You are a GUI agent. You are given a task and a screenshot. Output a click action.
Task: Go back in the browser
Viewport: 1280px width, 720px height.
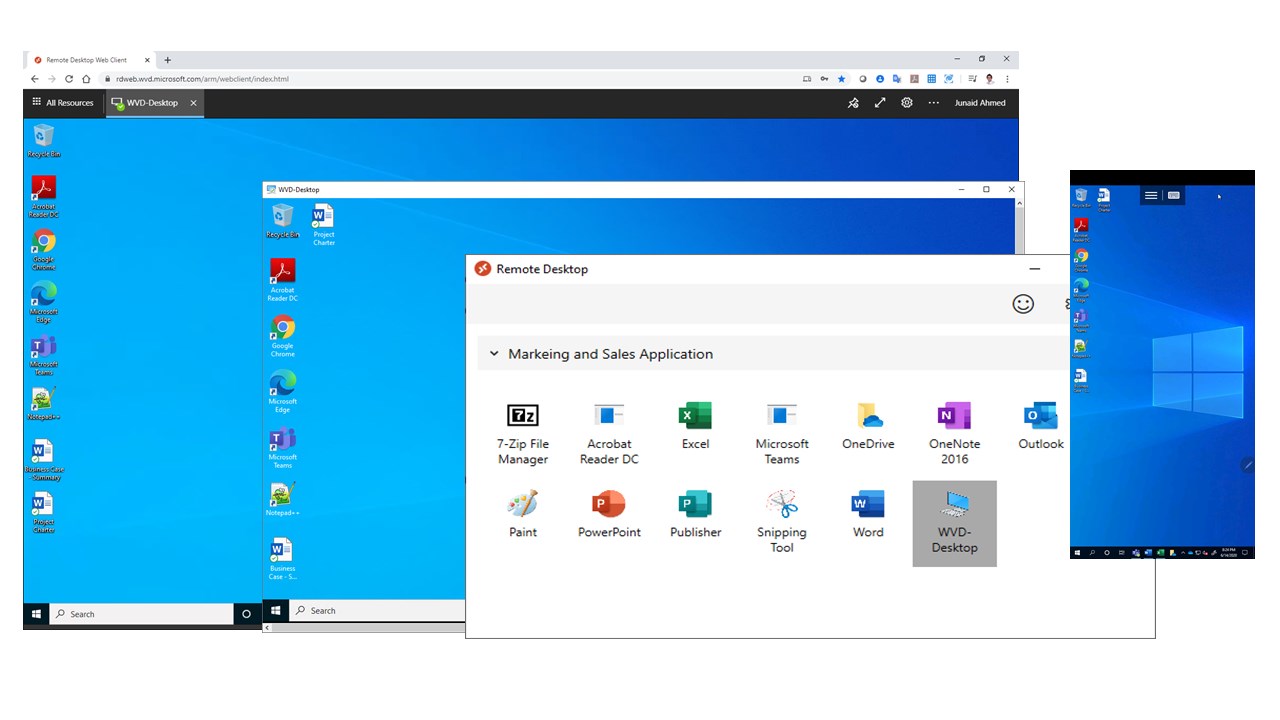click(35, 79)
